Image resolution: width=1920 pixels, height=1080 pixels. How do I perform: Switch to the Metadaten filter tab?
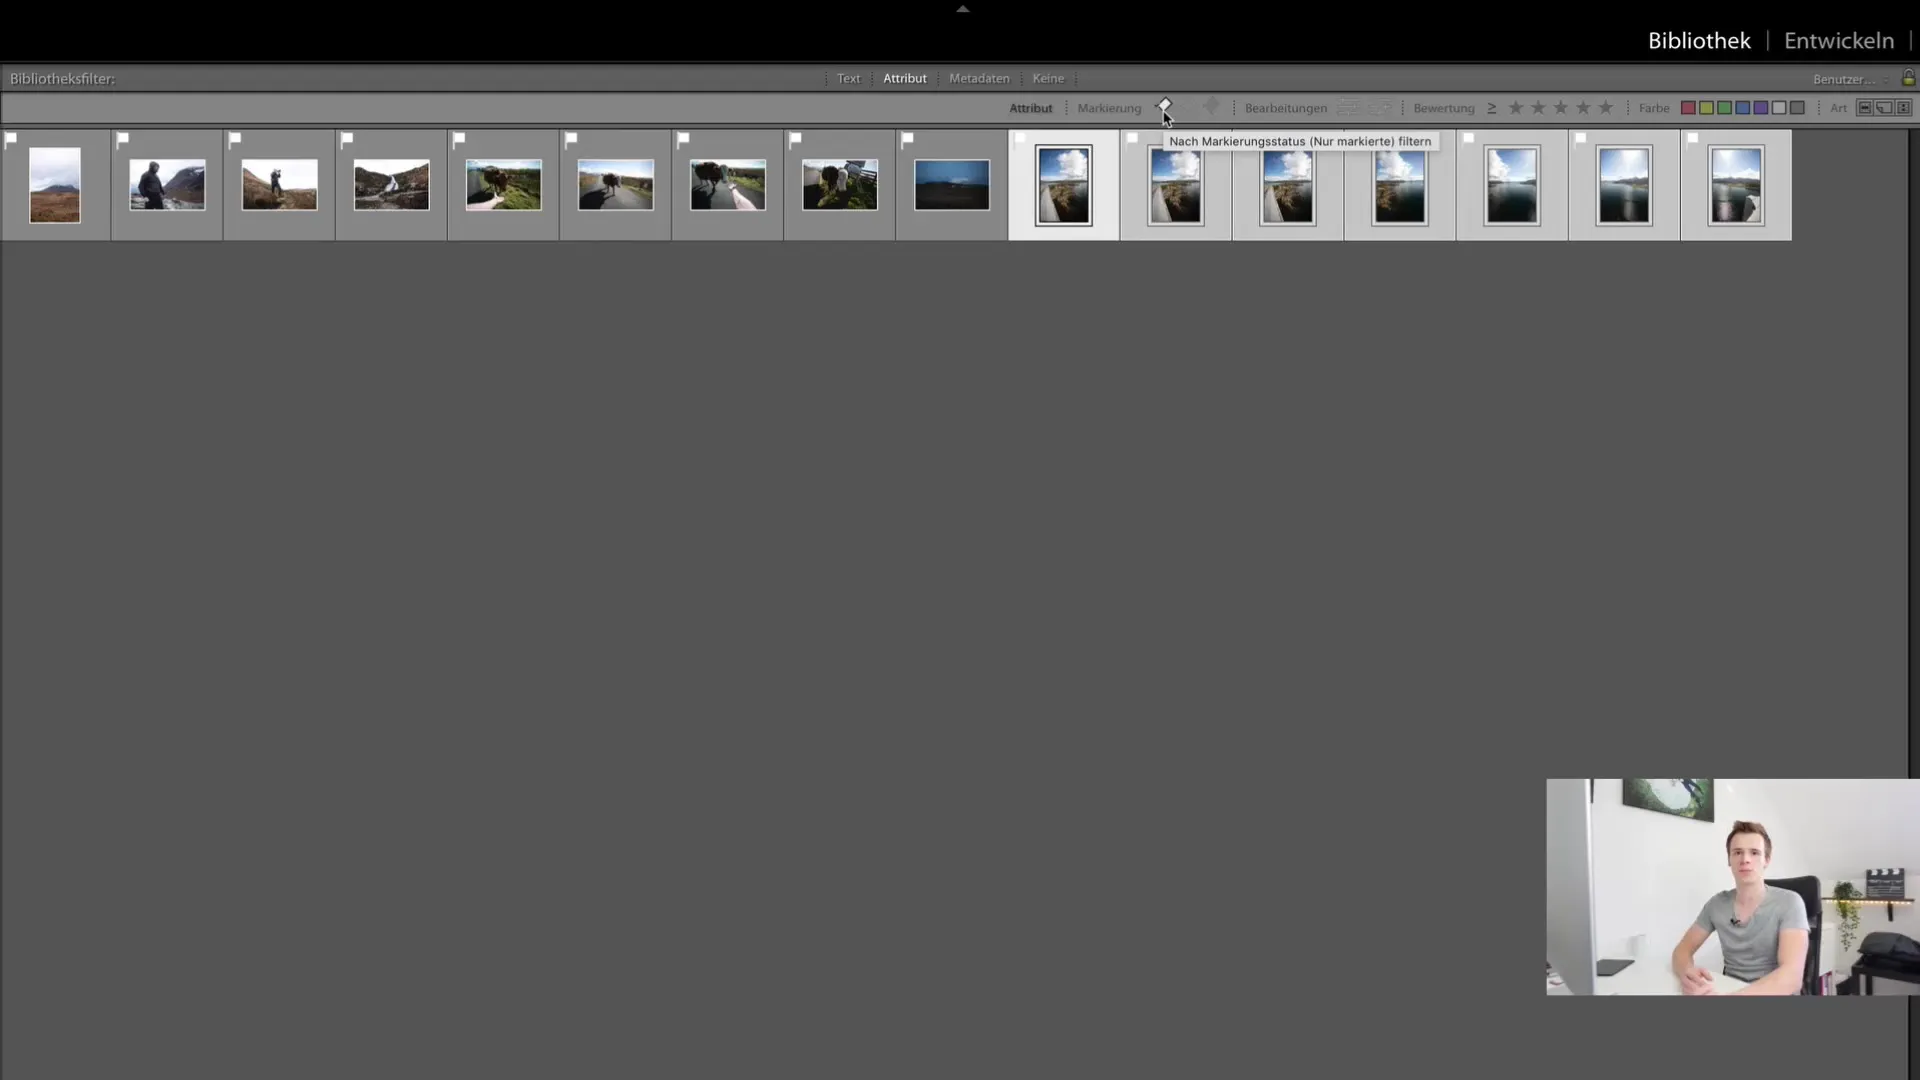[x=979, y=78]
